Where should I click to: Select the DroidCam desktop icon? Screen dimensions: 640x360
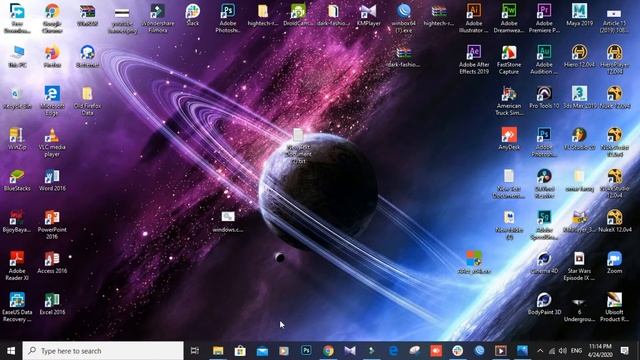[x=298, y=15]
